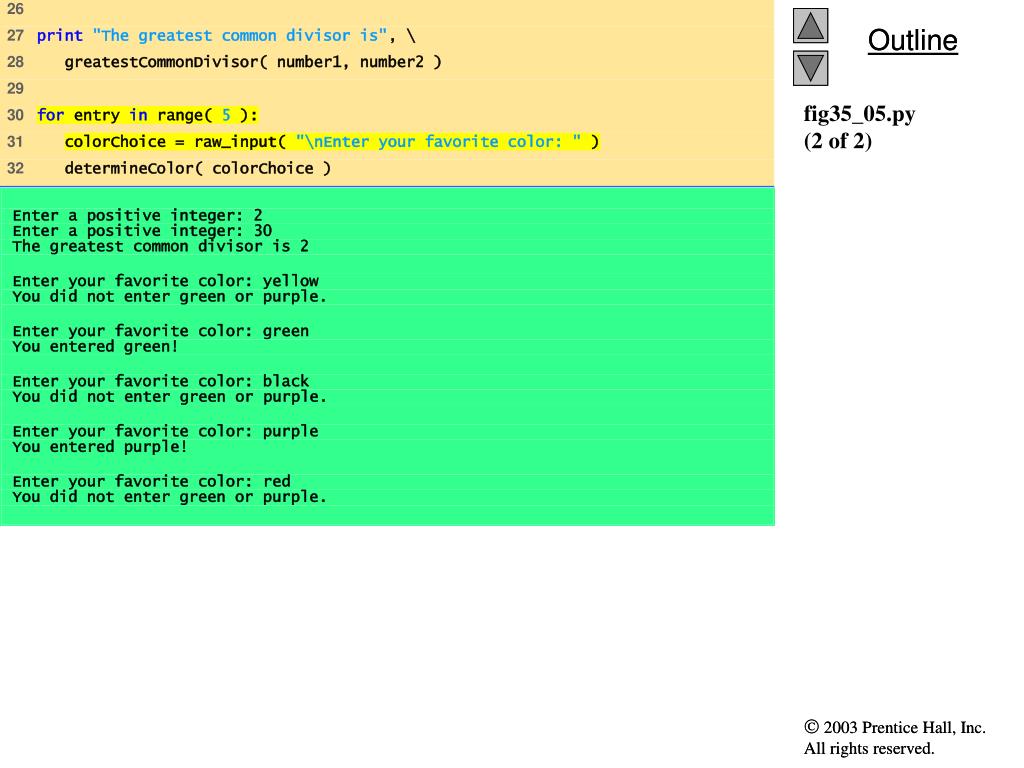Click "Enter your favorite color: green" line
This screenshot has width=1024, height=768.
click(161, 331)
